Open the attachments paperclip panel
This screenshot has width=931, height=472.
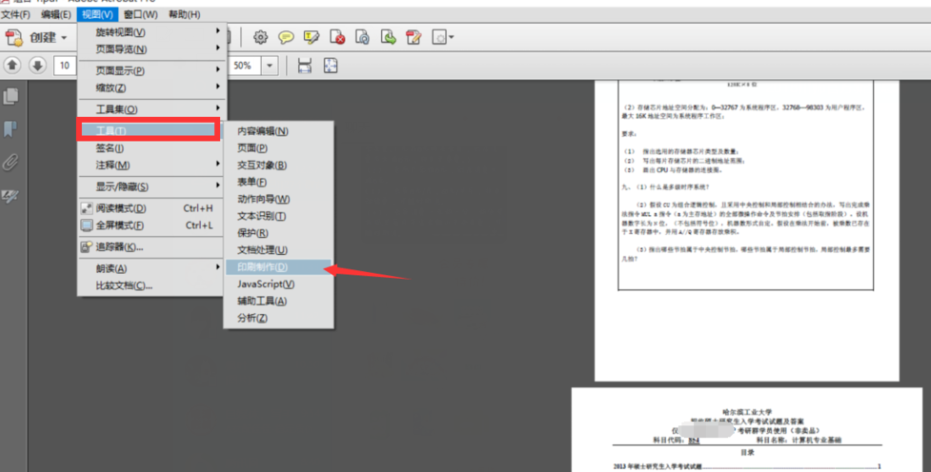coord(11,162)
